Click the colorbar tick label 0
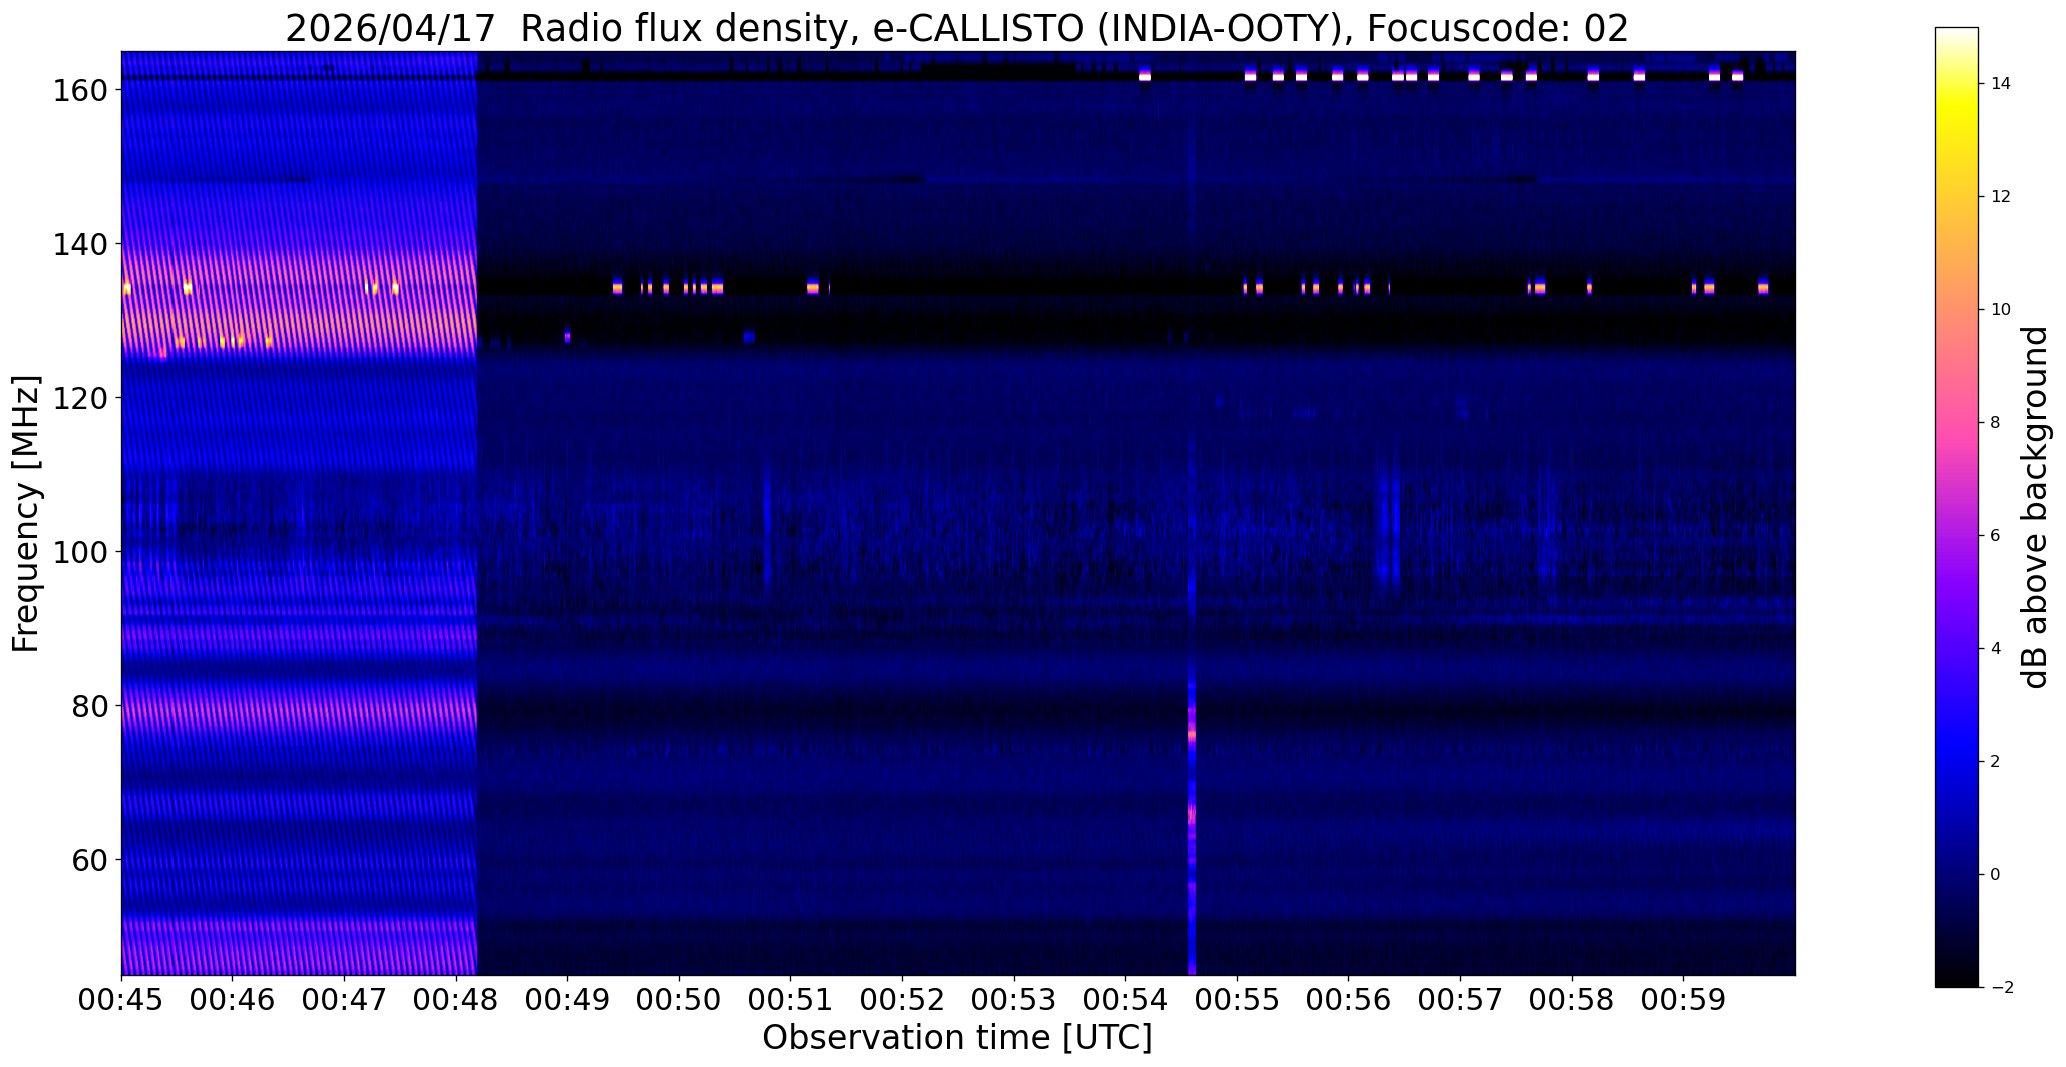Viewport: 2066px width, 1067px height. click(1996, 875)
